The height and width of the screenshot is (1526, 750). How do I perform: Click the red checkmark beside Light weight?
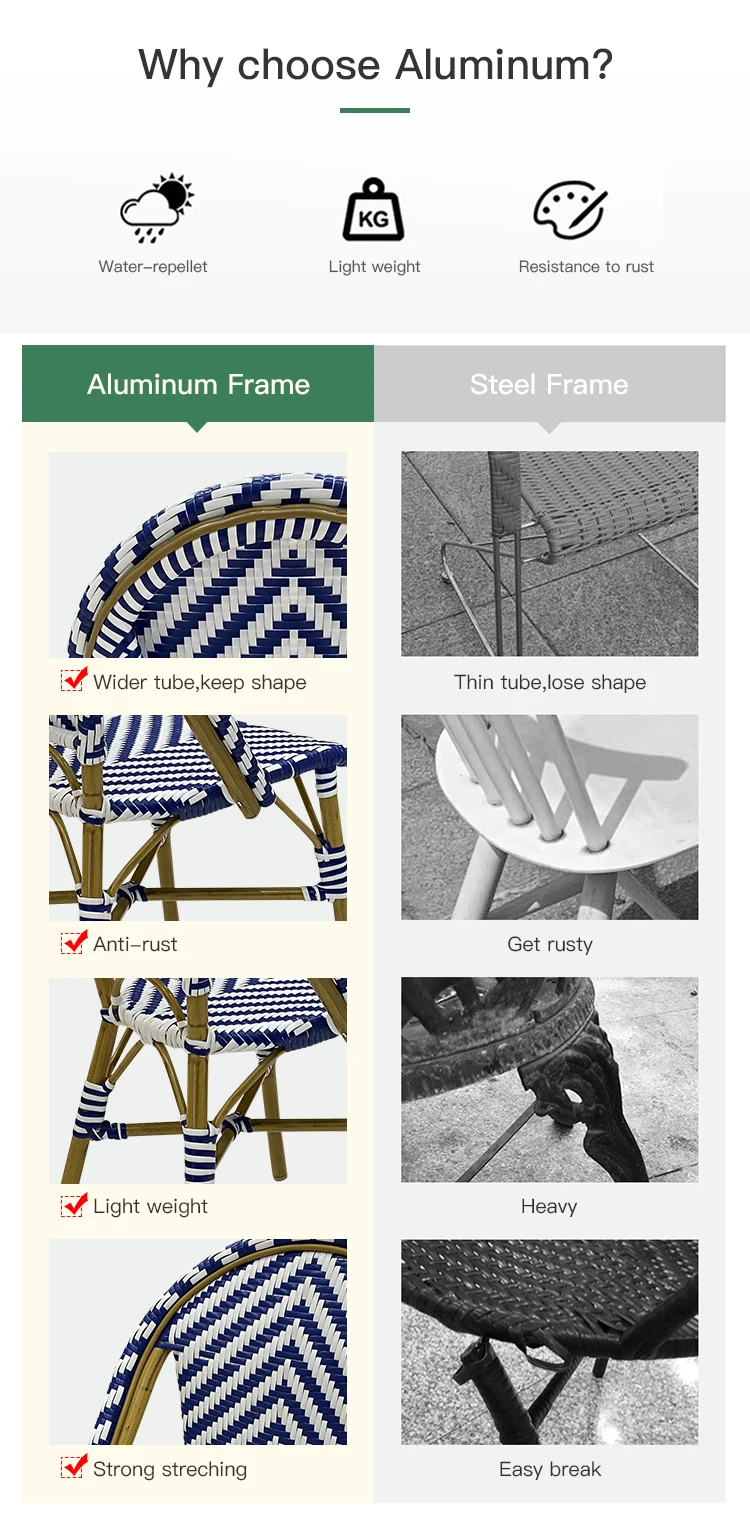coord(74,1204)
